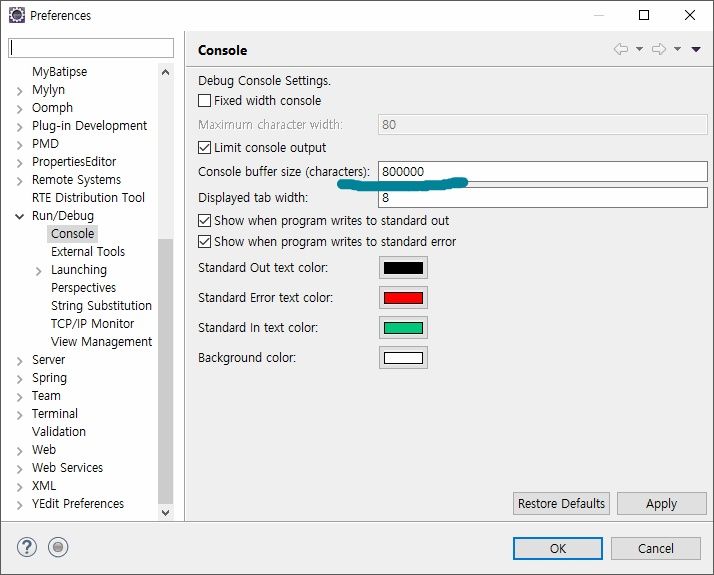Click Restore Defaults button

pos(561,504)
